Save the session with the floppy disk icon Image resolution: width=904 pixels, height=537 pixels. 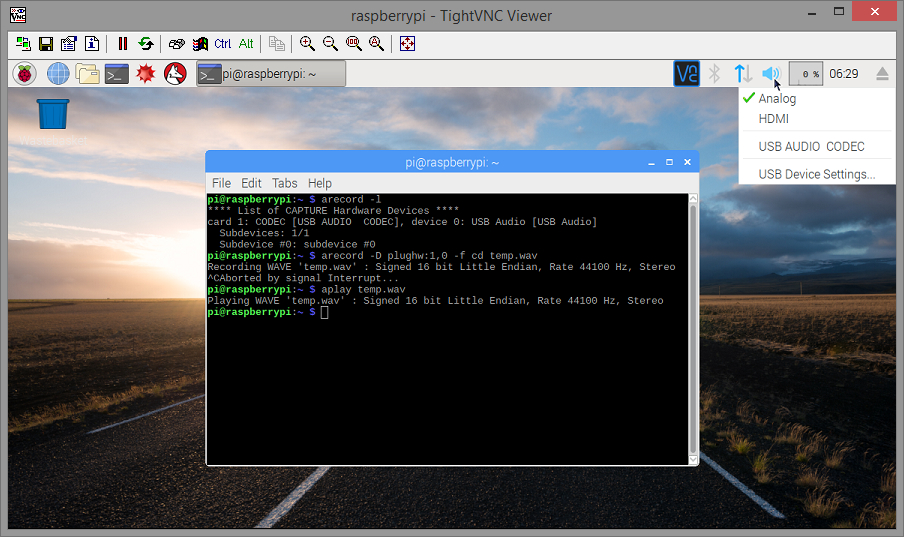coord(46,44)
